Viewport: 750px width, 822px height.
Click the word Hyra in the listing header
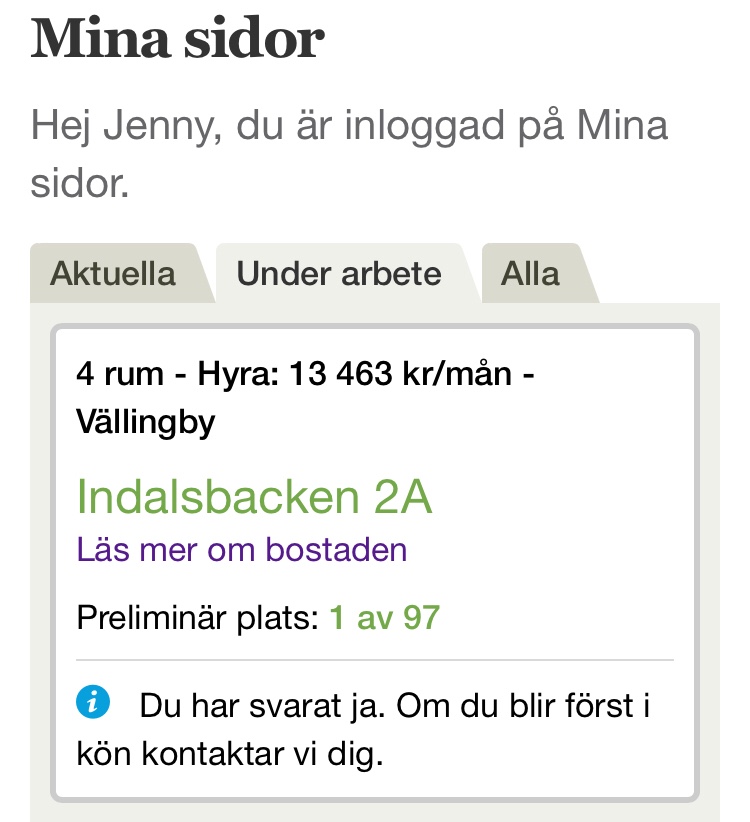[238, 374]
